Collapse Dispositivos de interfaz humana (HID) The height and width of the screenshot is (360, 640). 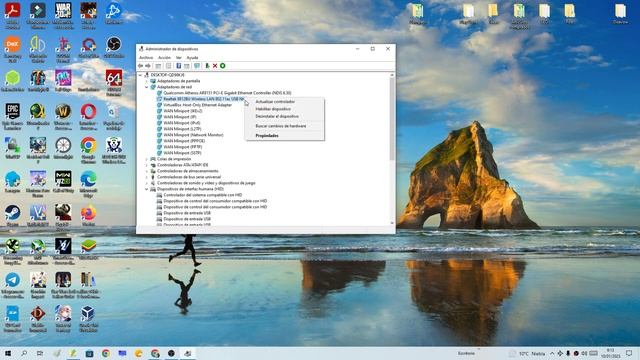(x=147, y=189)
